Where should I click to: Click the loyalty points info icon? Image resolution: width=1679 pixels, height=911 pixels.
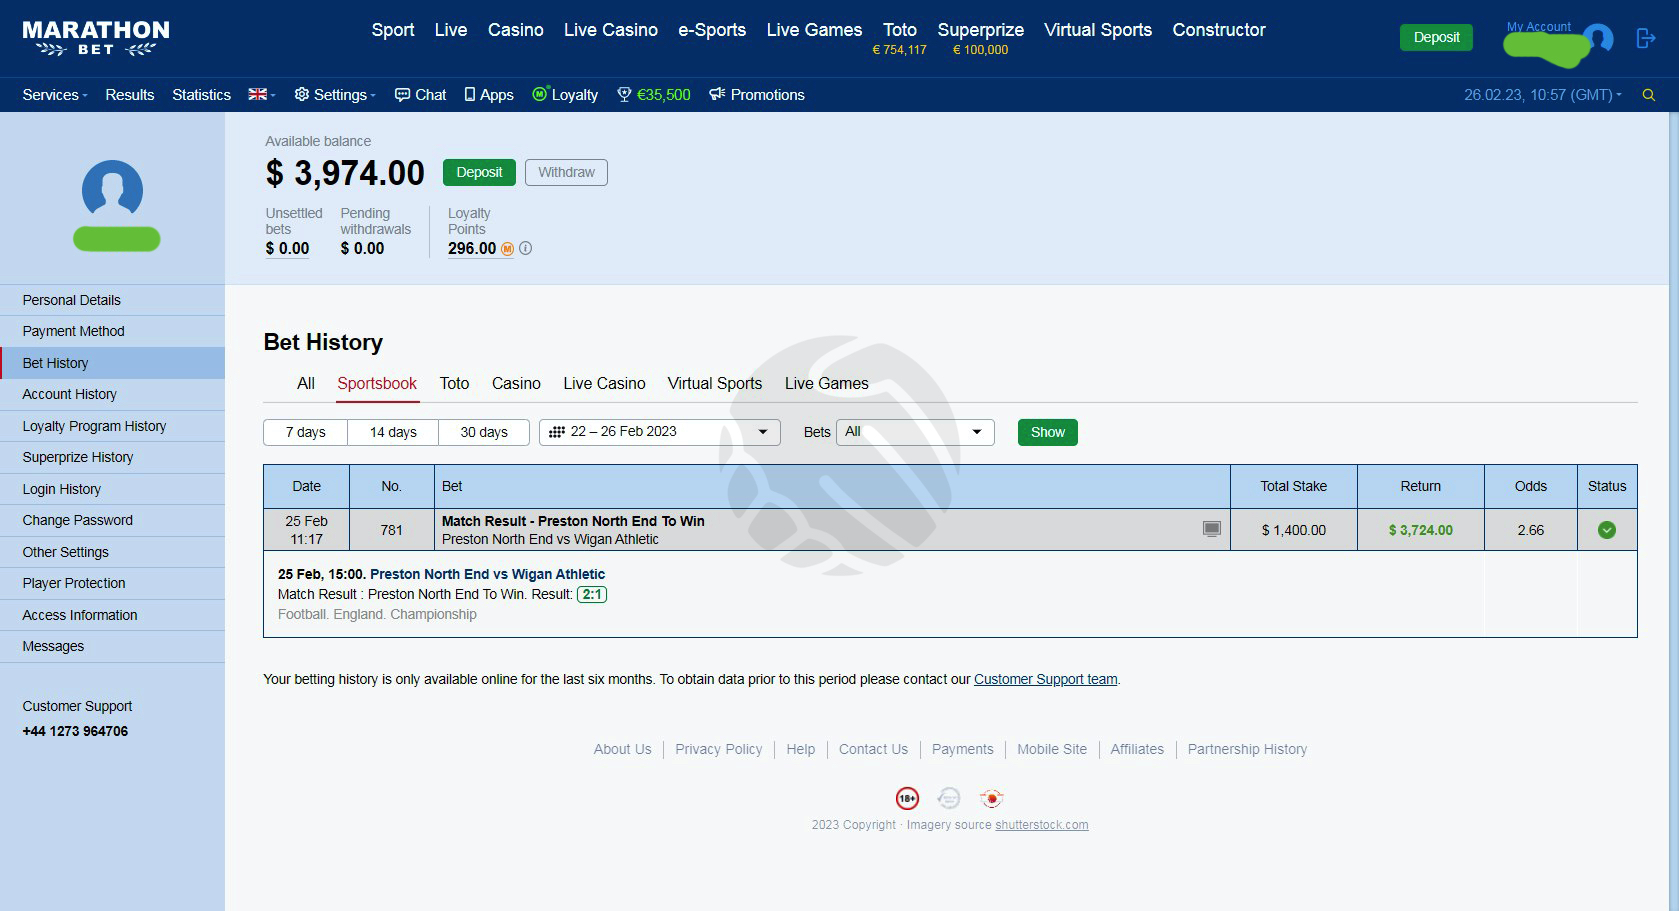point(526,249)
